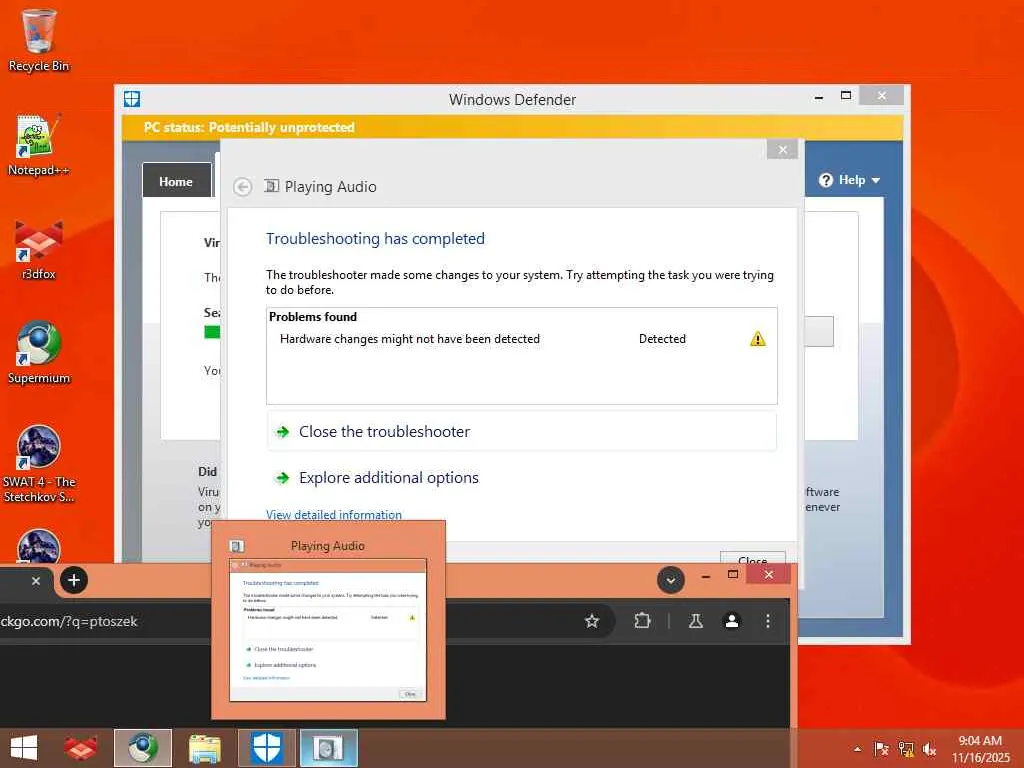Choose Explore additional options

point(521,477)
